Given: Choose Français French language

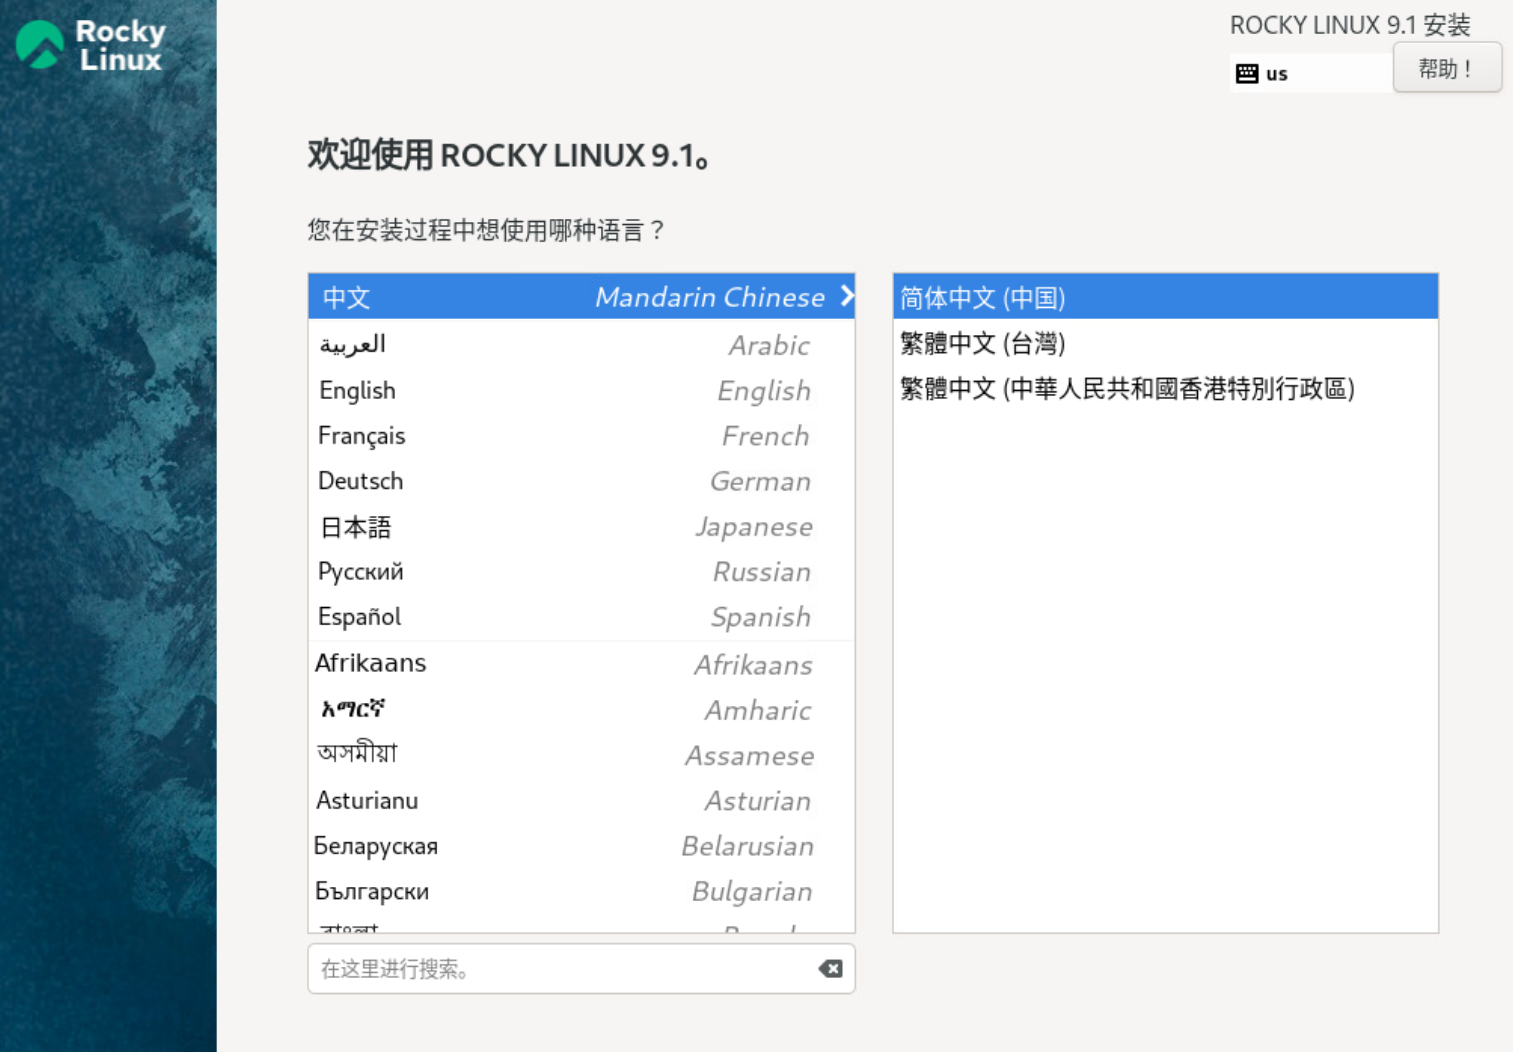Looking at the screenshot, I should click(x=581, y=435).
